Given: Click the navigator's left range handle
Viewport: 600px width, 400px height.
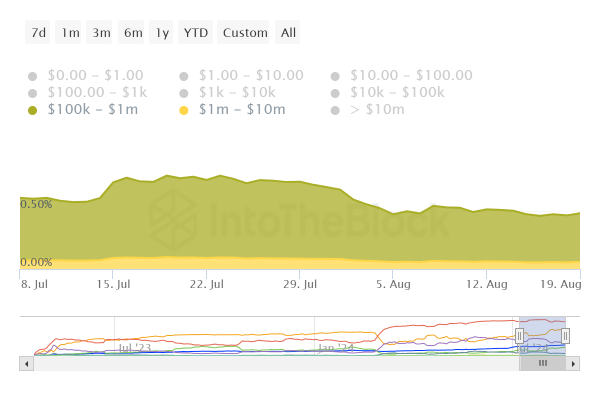Looking at the screenshot, I should (520, 336).
